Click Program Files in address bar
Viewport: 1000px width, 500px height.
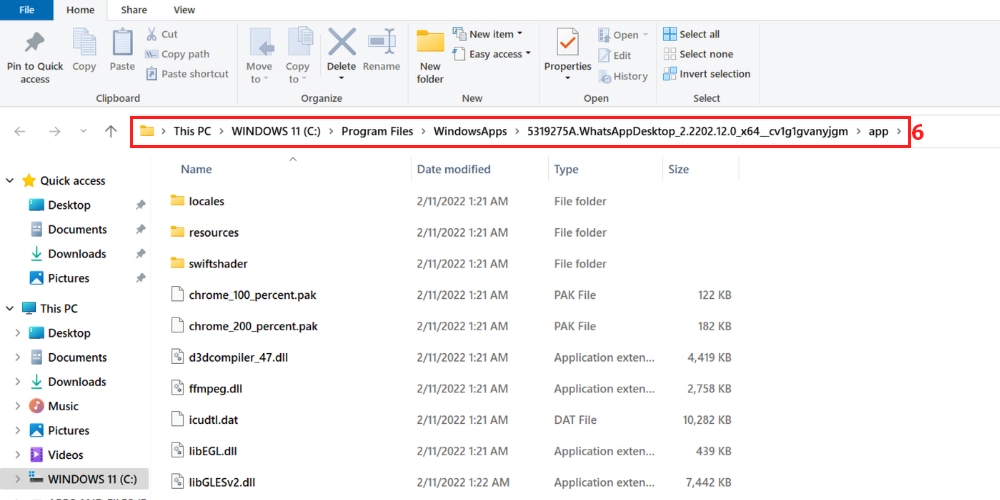coord(378,131)
